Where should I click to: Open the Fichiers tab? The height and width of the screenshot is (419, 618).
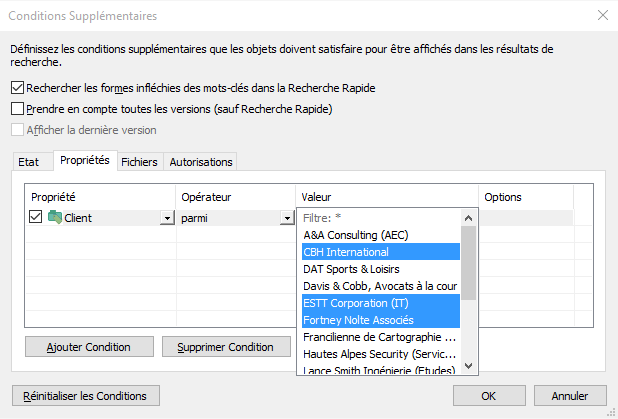point(139,162)
